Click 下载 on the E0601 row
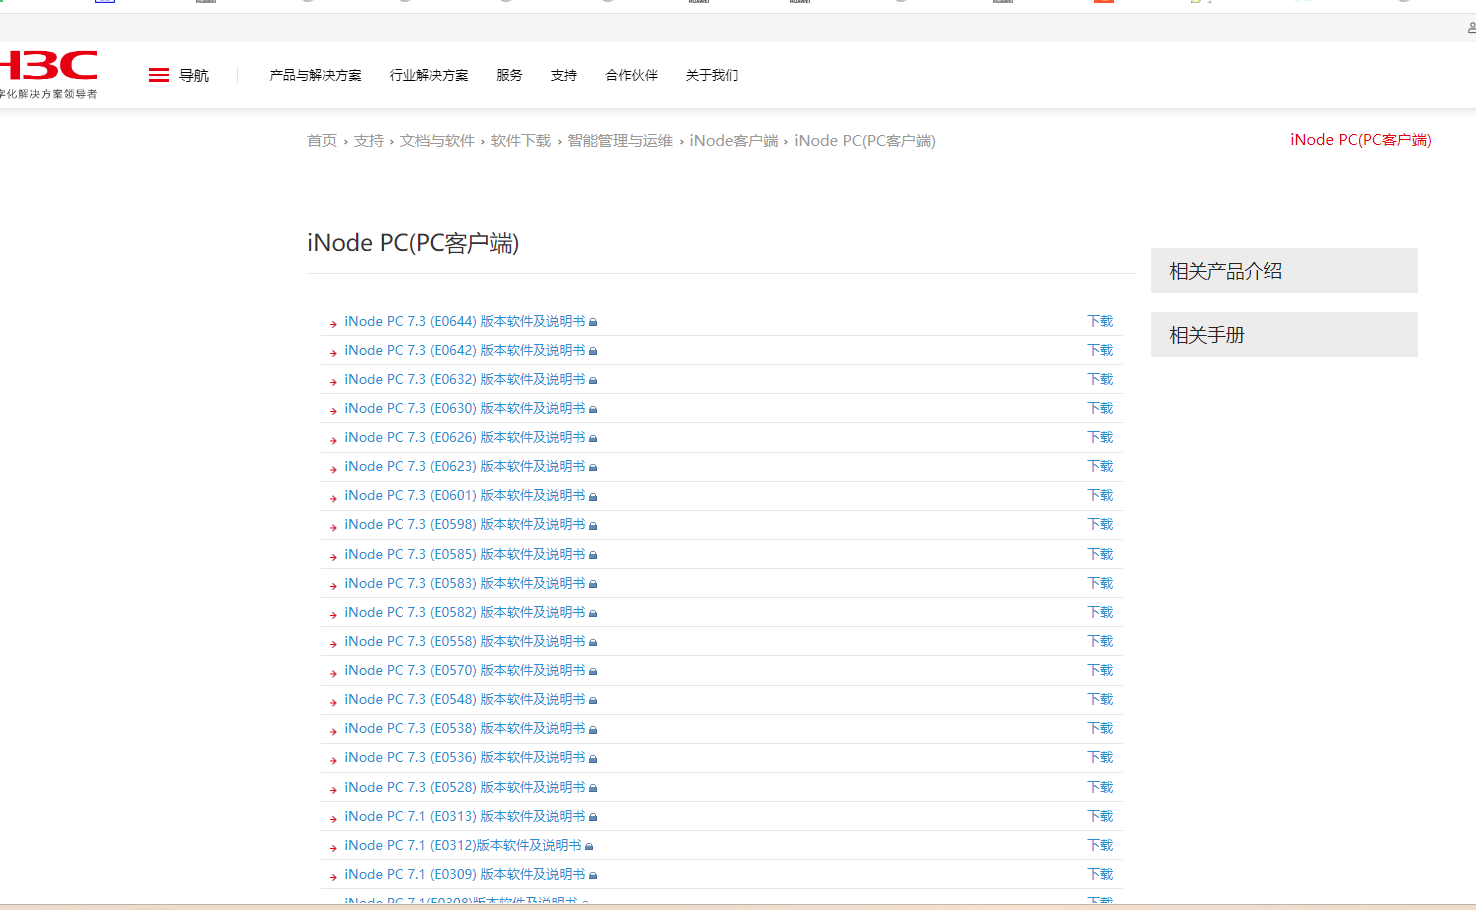The width and height of the screenshot is (1476, 910). [1100, 495]
